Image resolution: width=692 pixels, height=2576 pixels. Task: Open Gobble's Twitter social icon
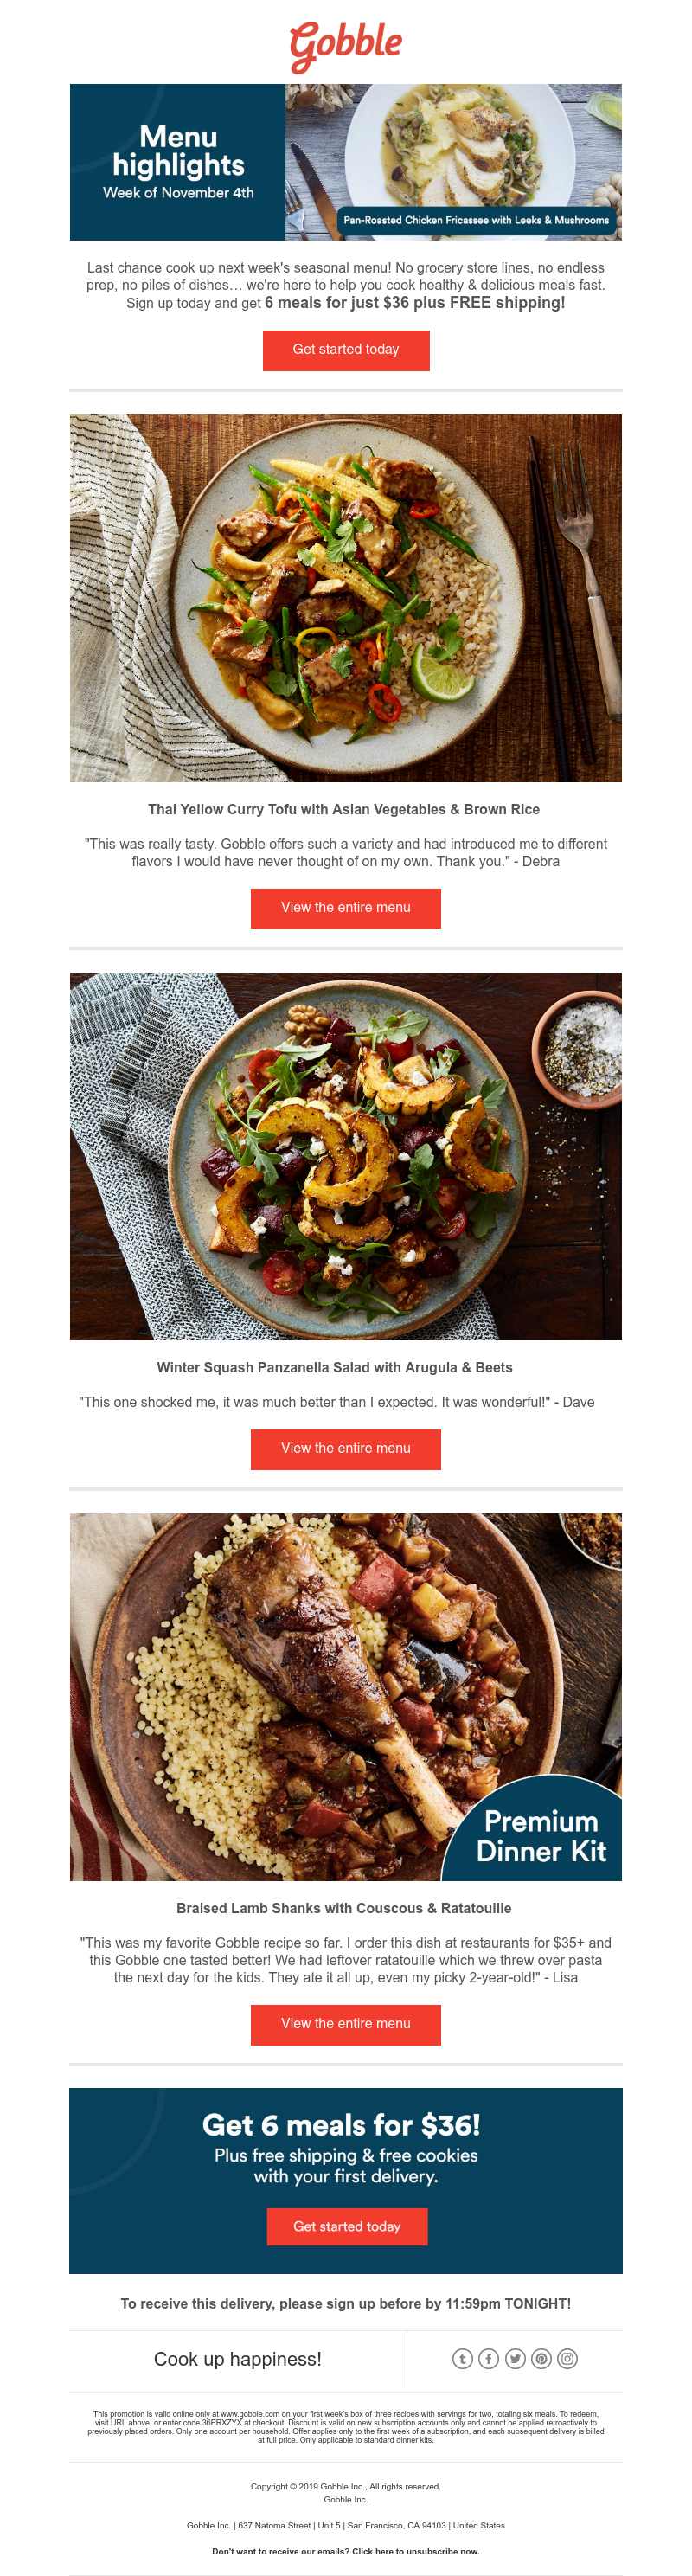[515, 2359]
